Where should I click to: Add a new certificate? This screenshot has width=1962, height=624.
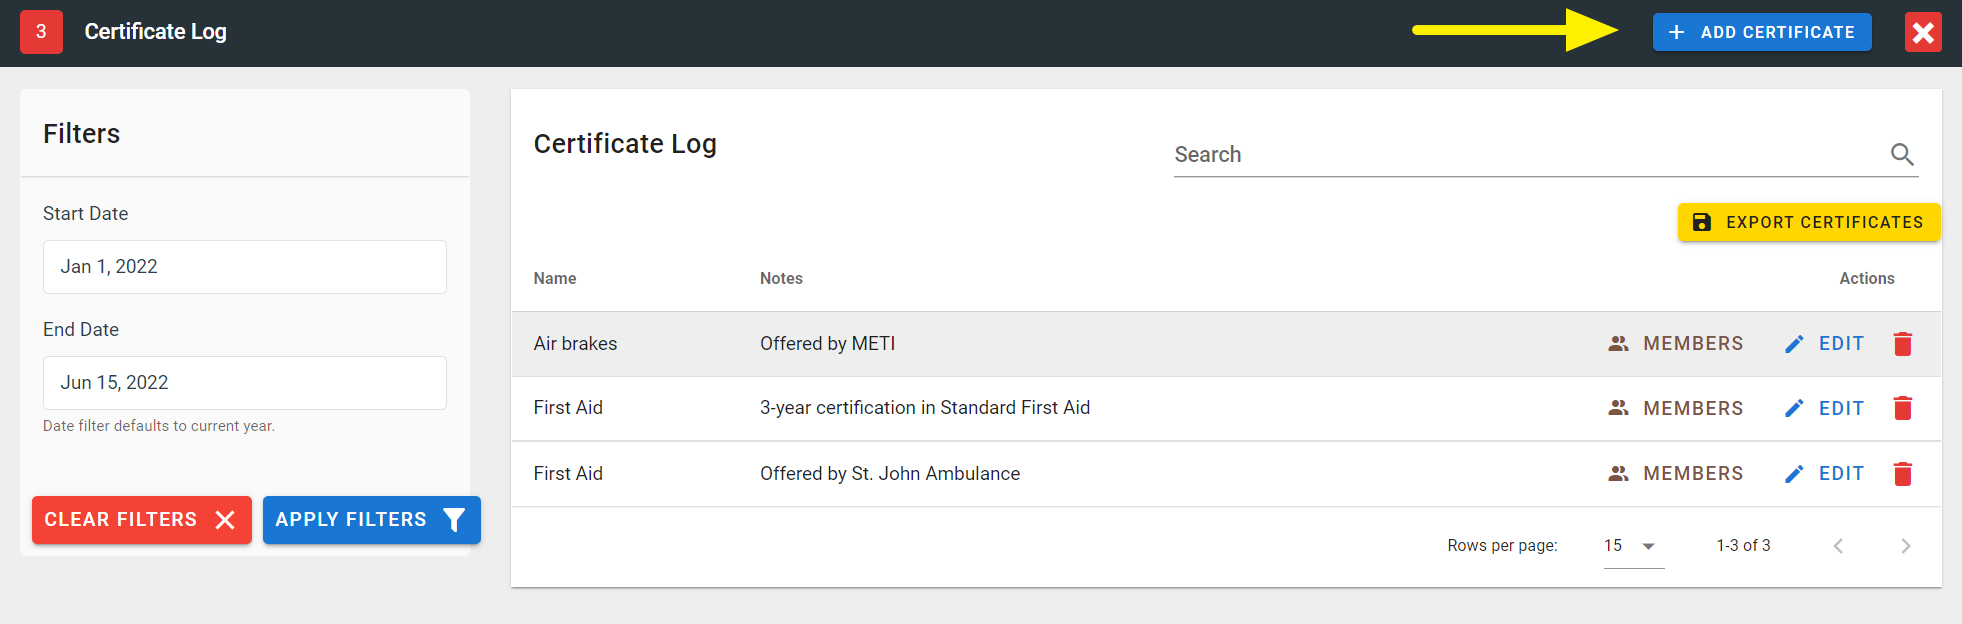point(1761,32)
